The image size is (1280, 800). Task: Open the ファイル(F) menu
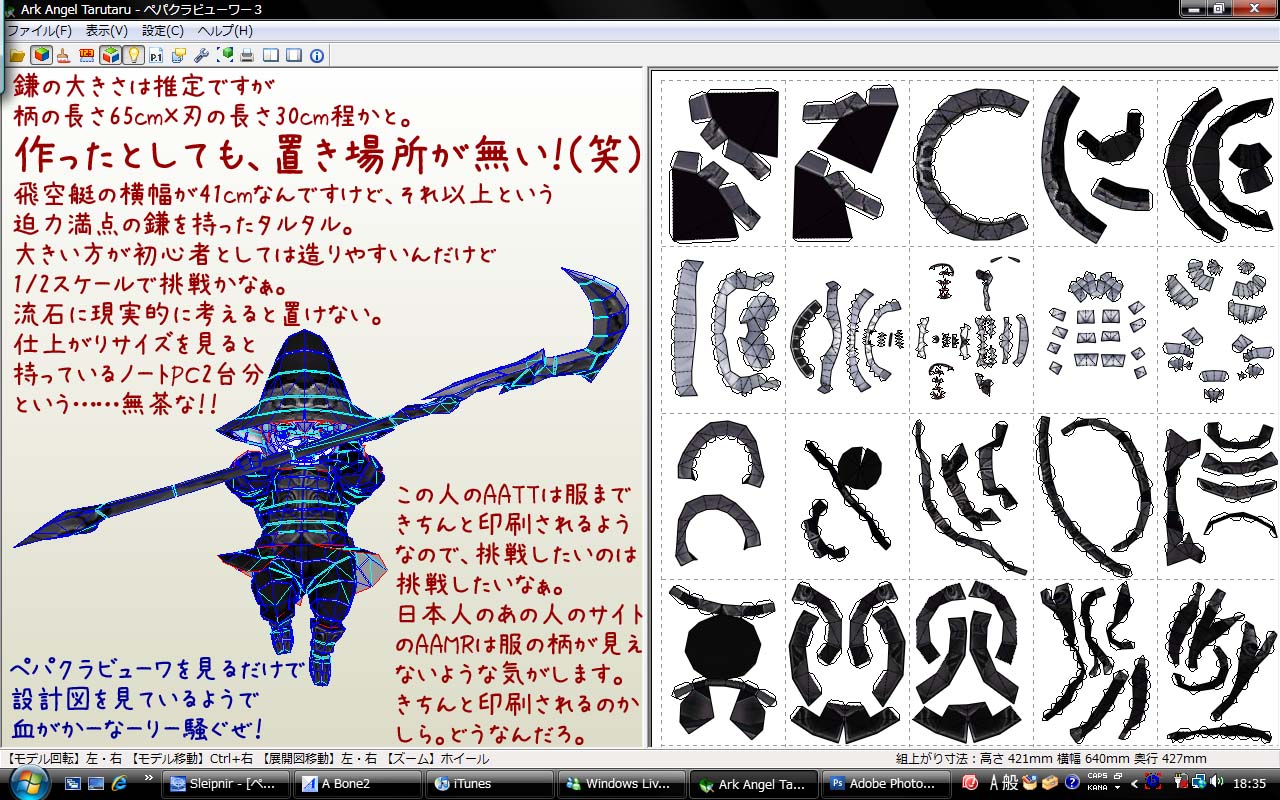39,31
